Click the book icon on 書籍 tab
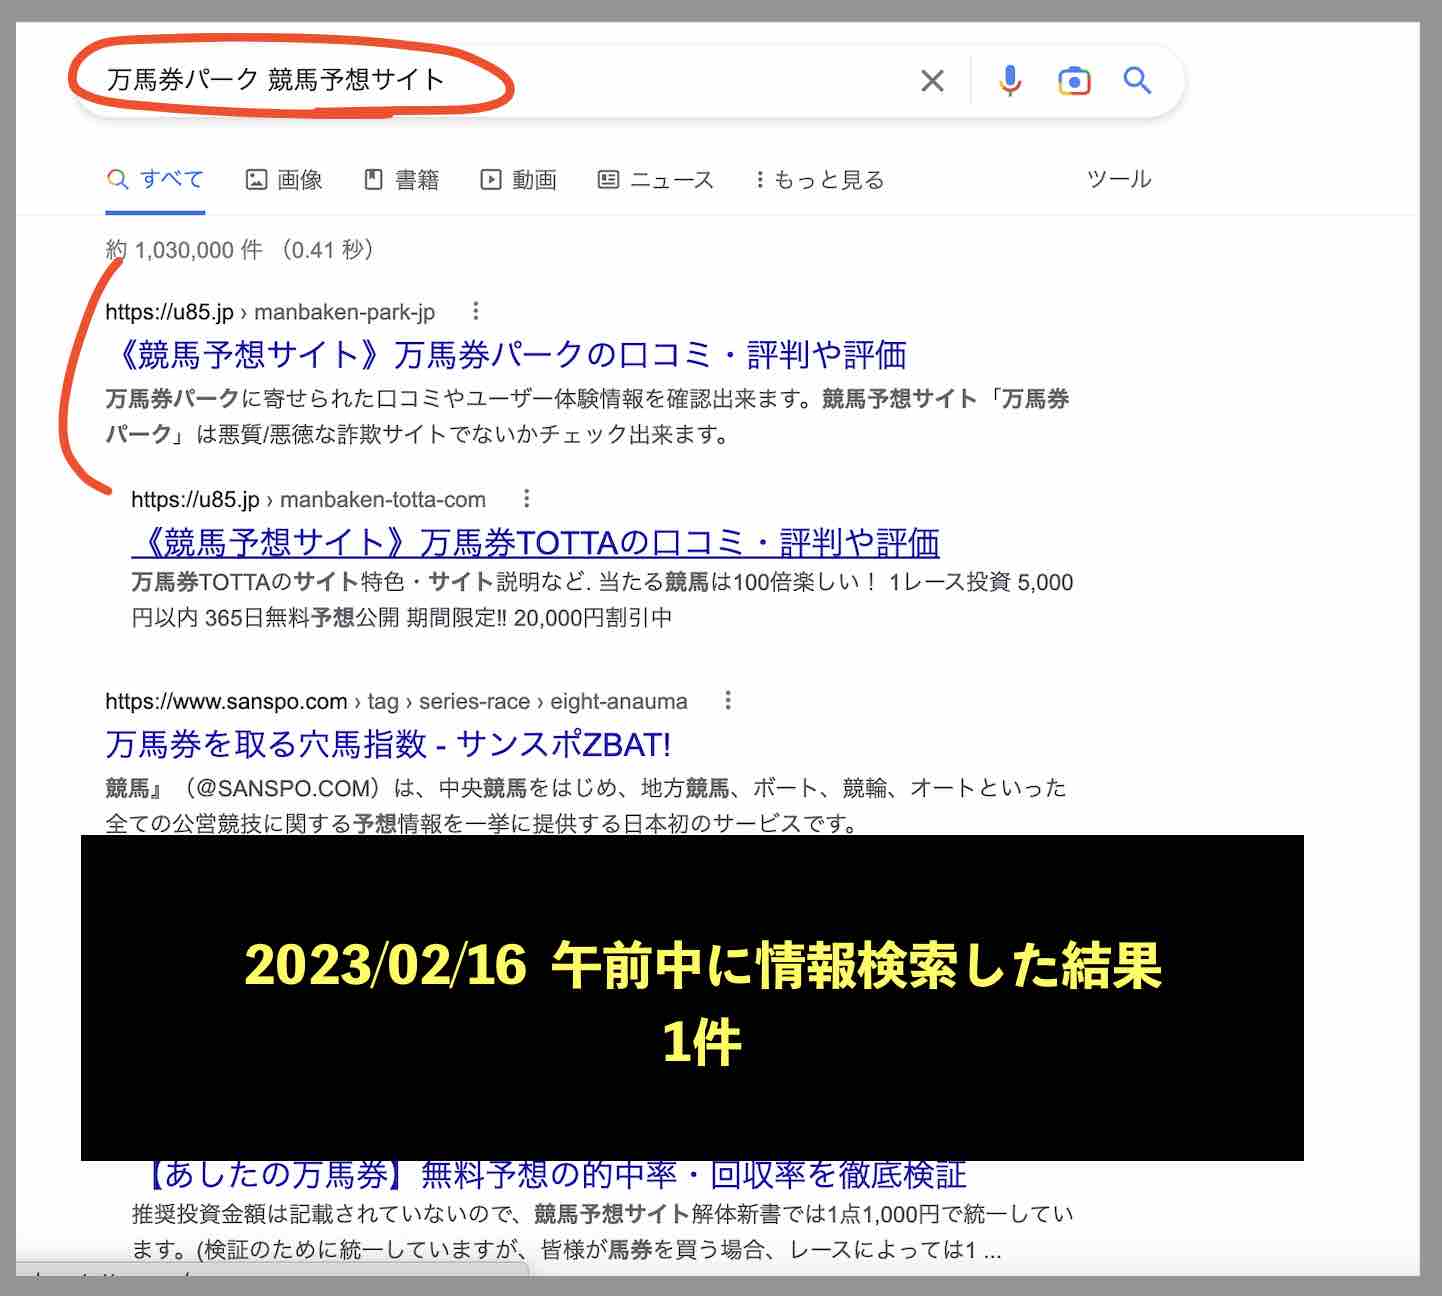This screenshot has height=1296, width=1442. (374, 178)
